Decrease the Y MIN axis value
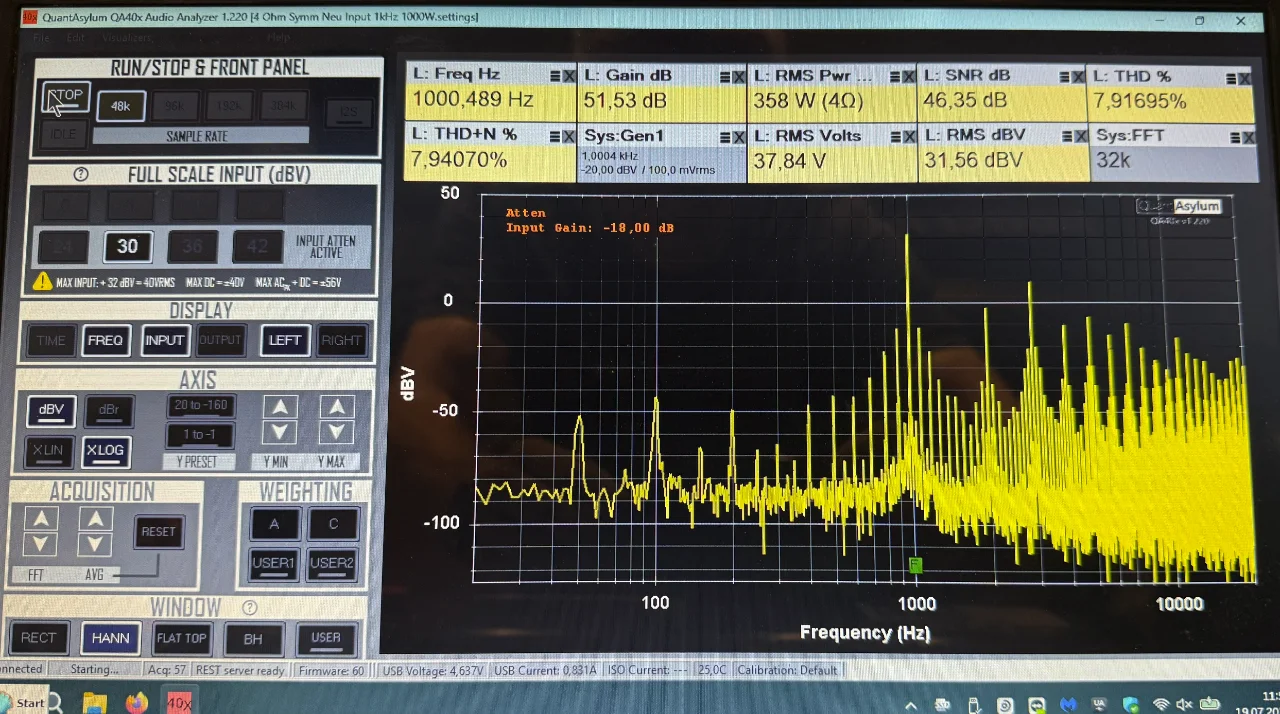 coord(280,433)
